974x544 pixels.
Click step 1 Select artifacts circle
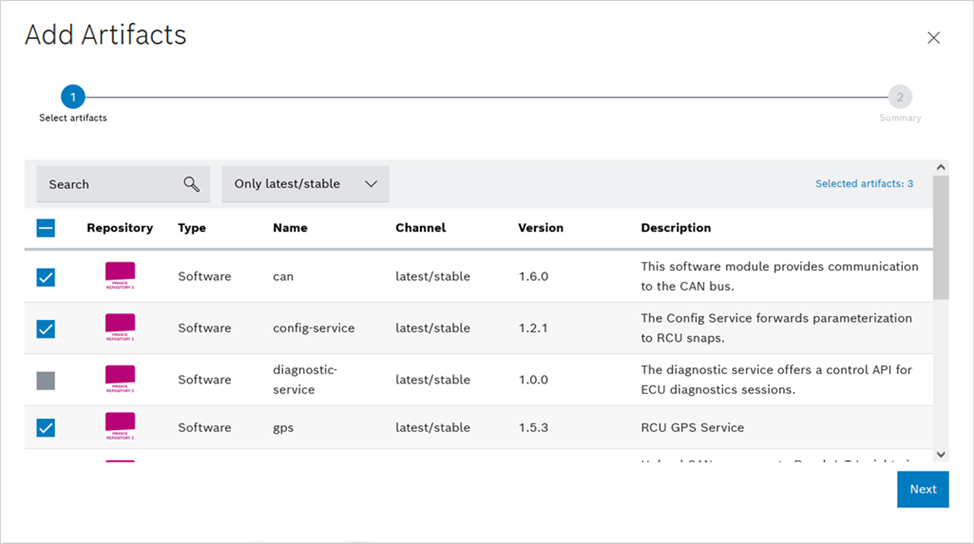73,97
